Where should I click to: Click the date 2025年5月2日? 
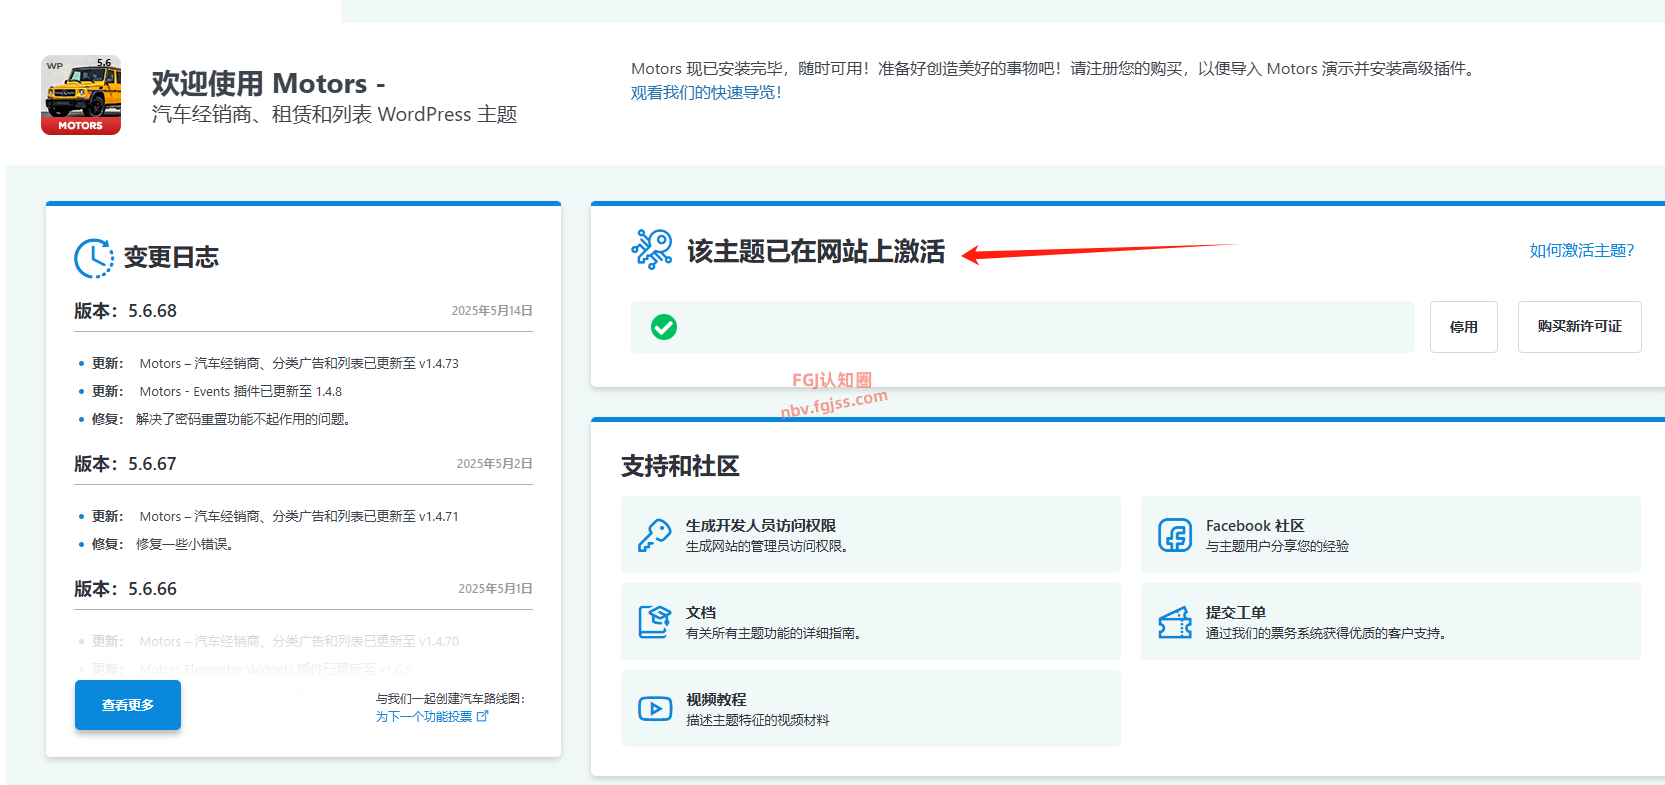point(495,464)
